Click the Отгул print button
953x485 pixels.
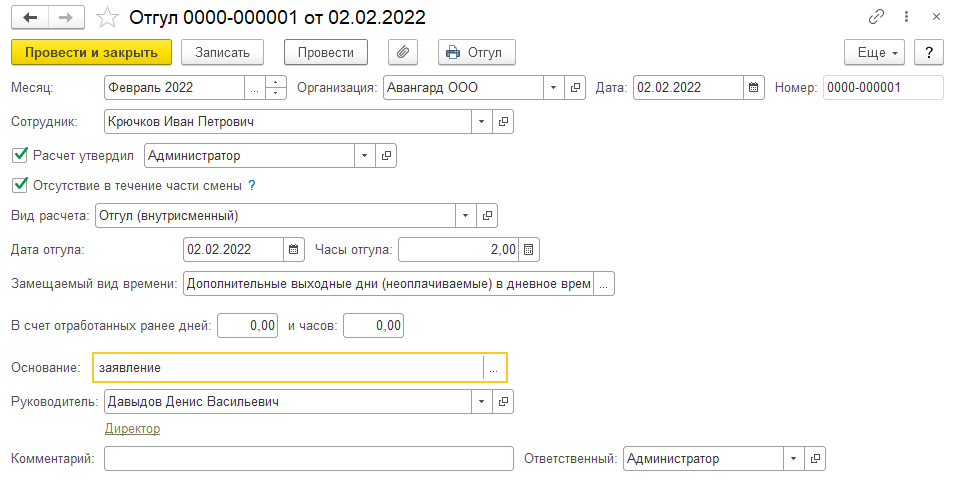476,52
